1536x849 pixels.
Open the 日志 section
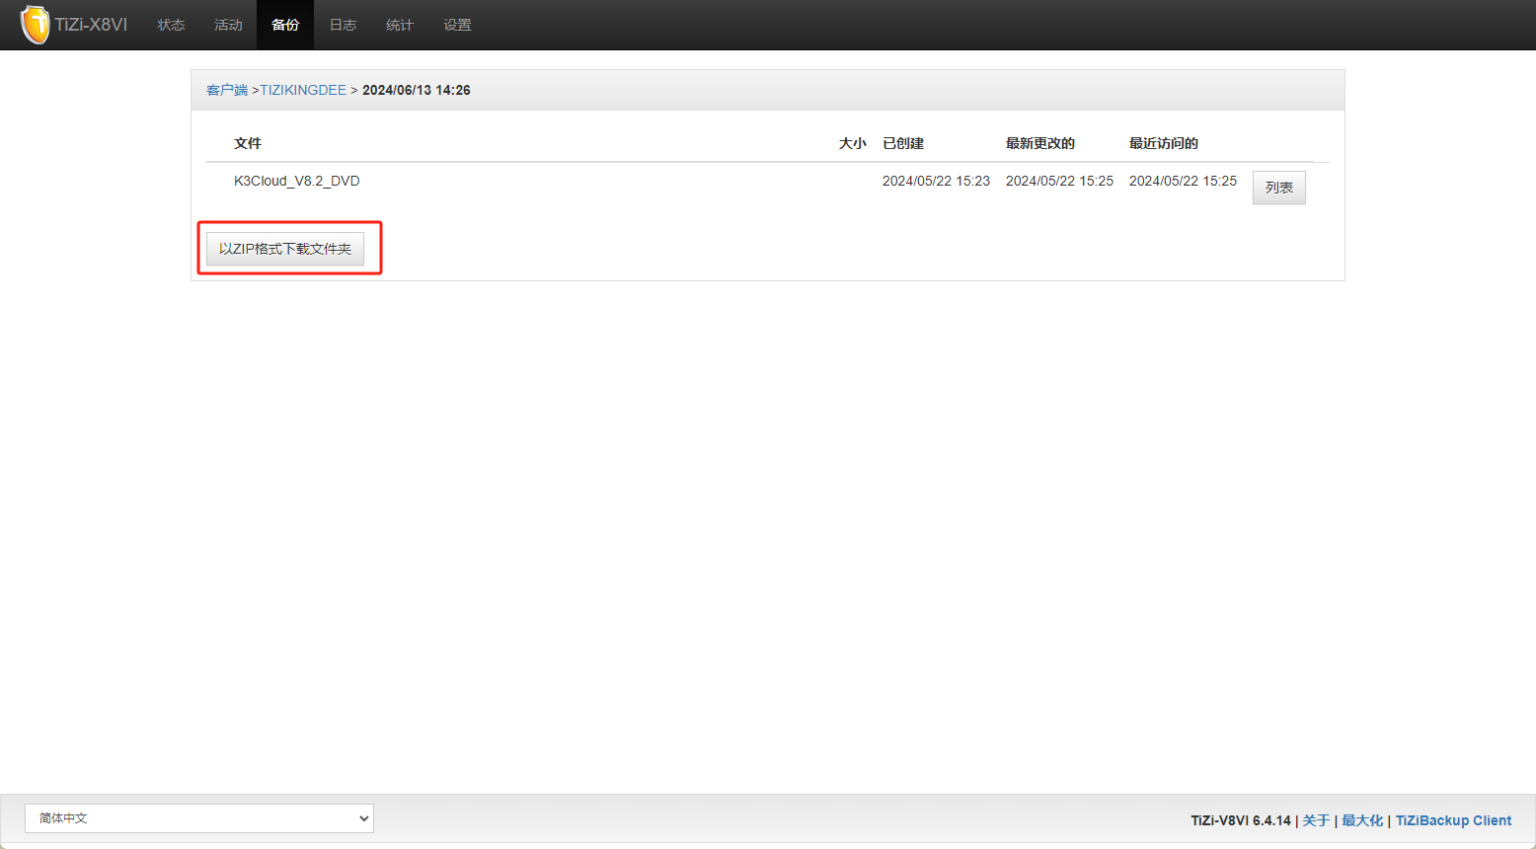point(343,25)
